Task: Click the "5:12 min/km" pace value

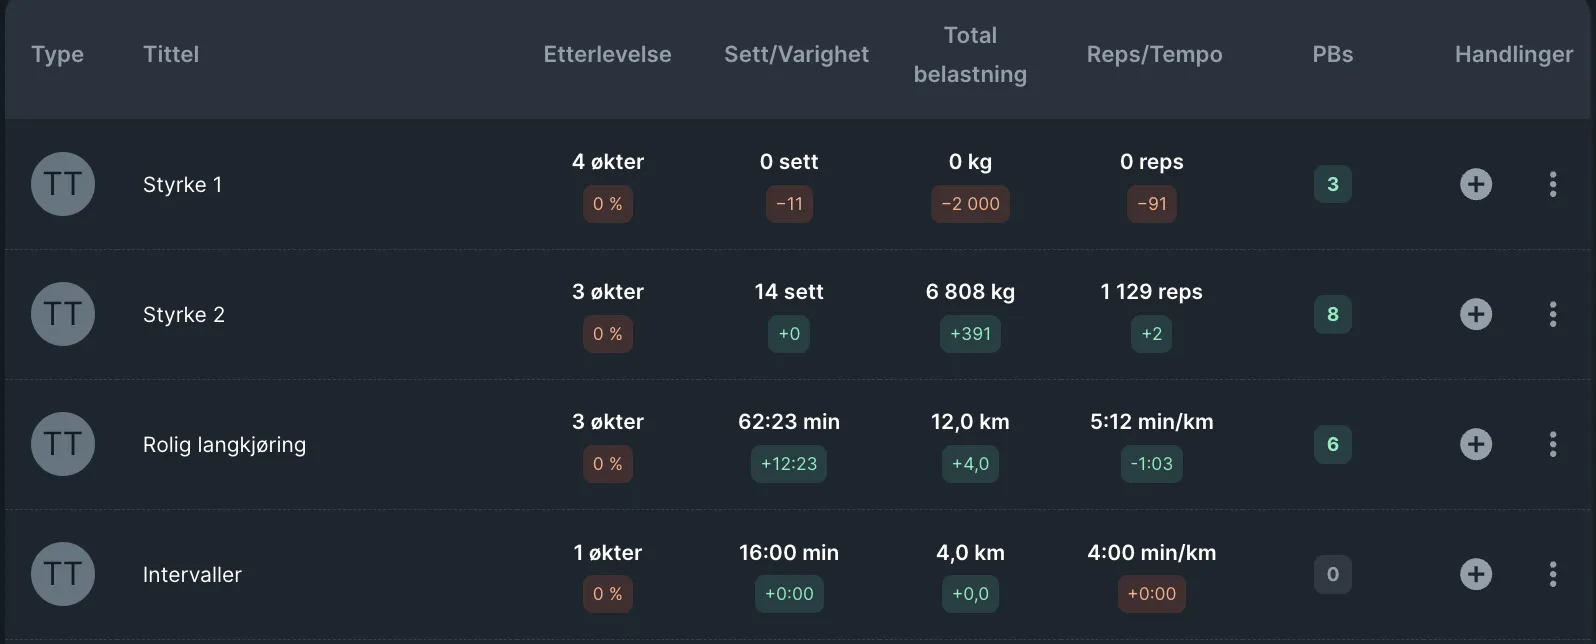Action: 1152,421
